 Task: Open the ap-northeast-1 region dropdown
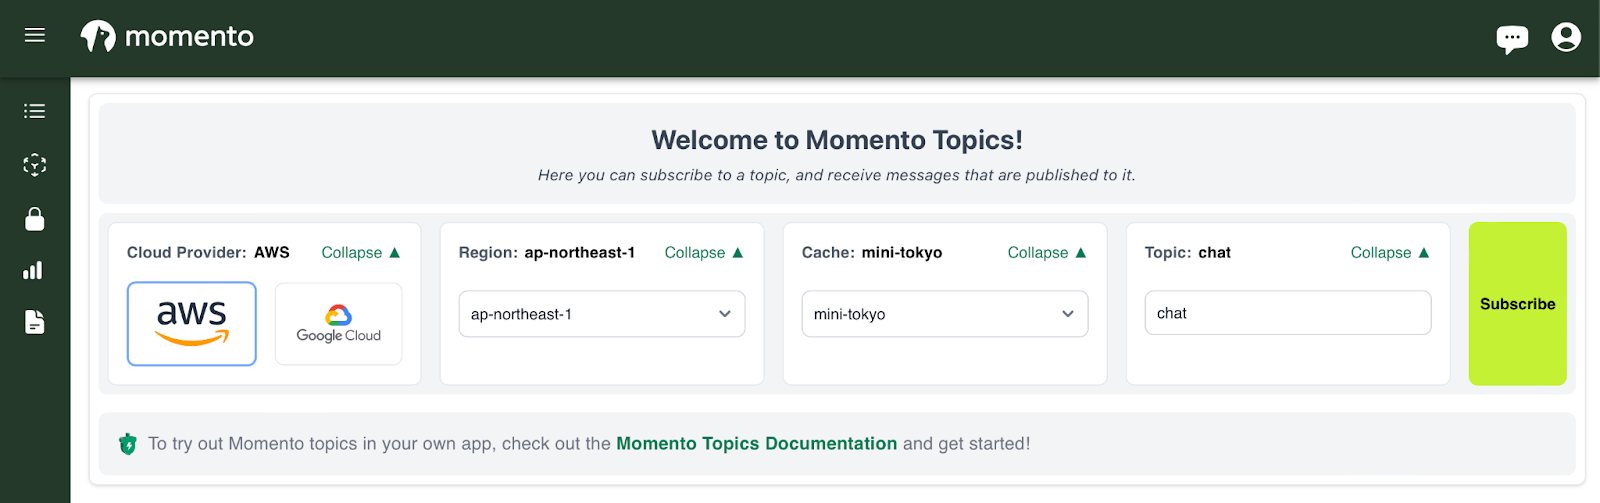[x=602, y=314]
